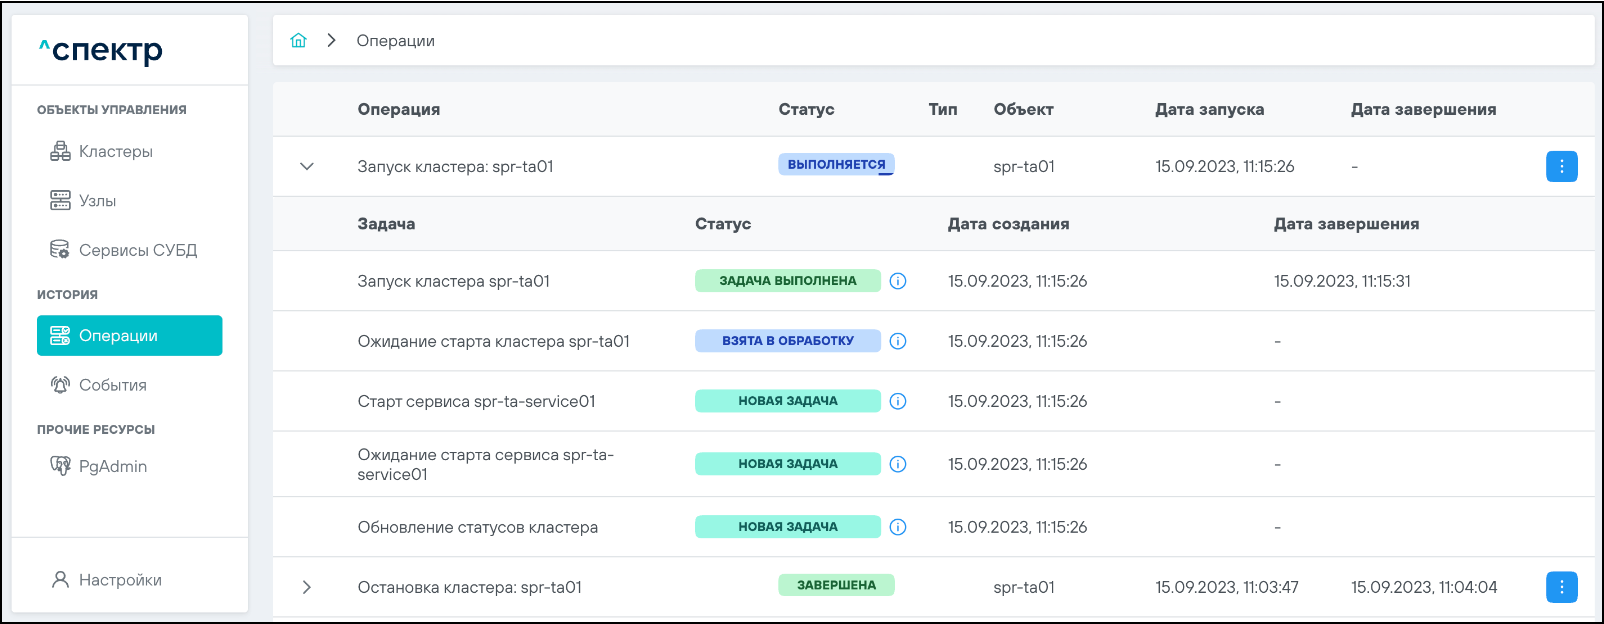Show info for Ожидание старта сервиса task

(x=898, y=464)
